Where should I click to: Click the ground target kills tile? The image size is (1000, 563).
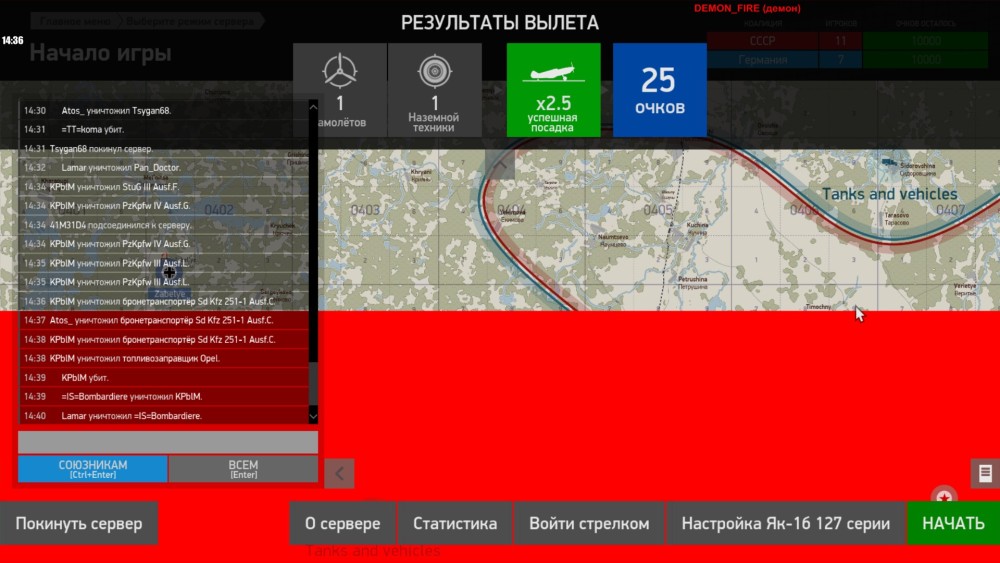click(x=434, y=90)
